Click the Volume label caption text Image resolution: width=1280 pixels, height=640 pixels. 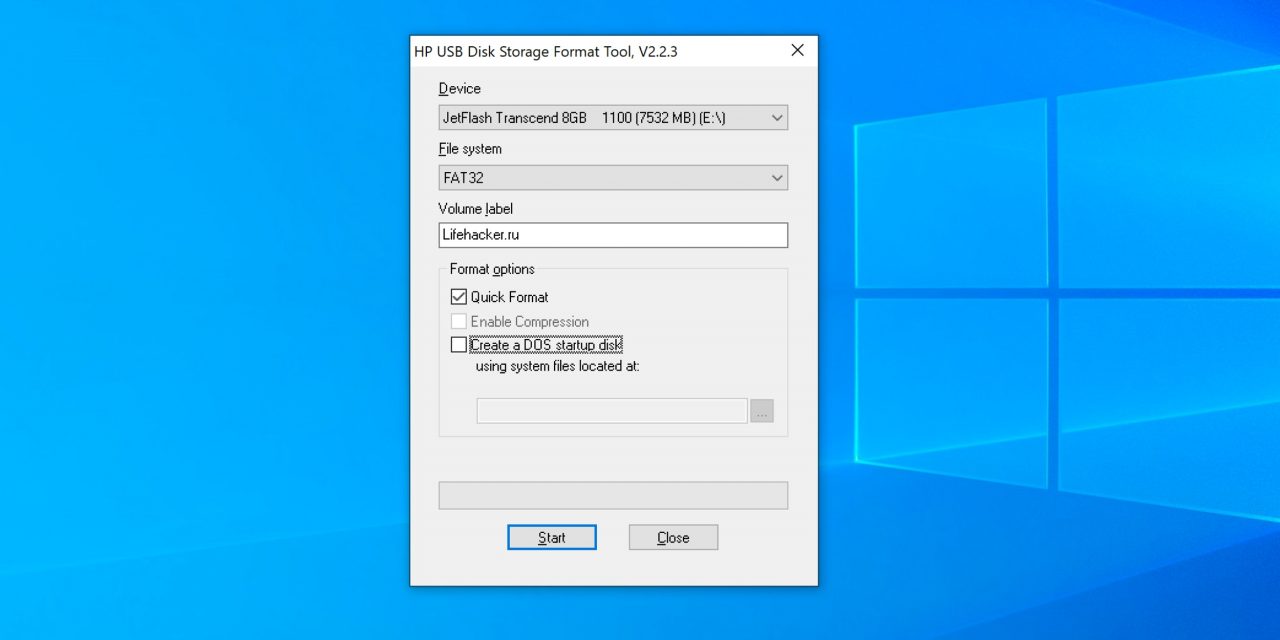475,209
